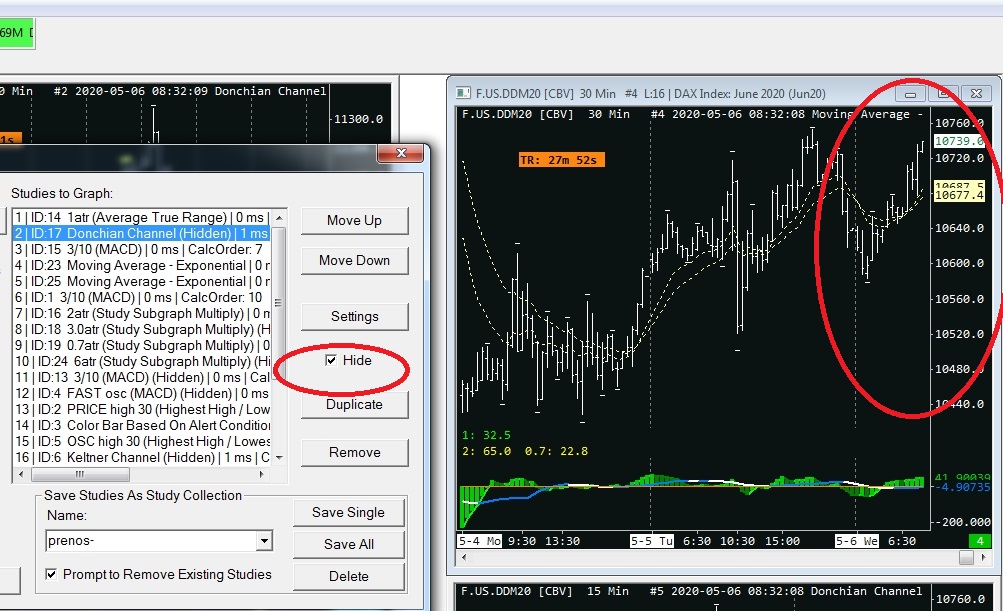The image size is (1003, 611).
Task: Select ID:3 Color Bar Based On Alert row
Action: click(x=142, y=425)
